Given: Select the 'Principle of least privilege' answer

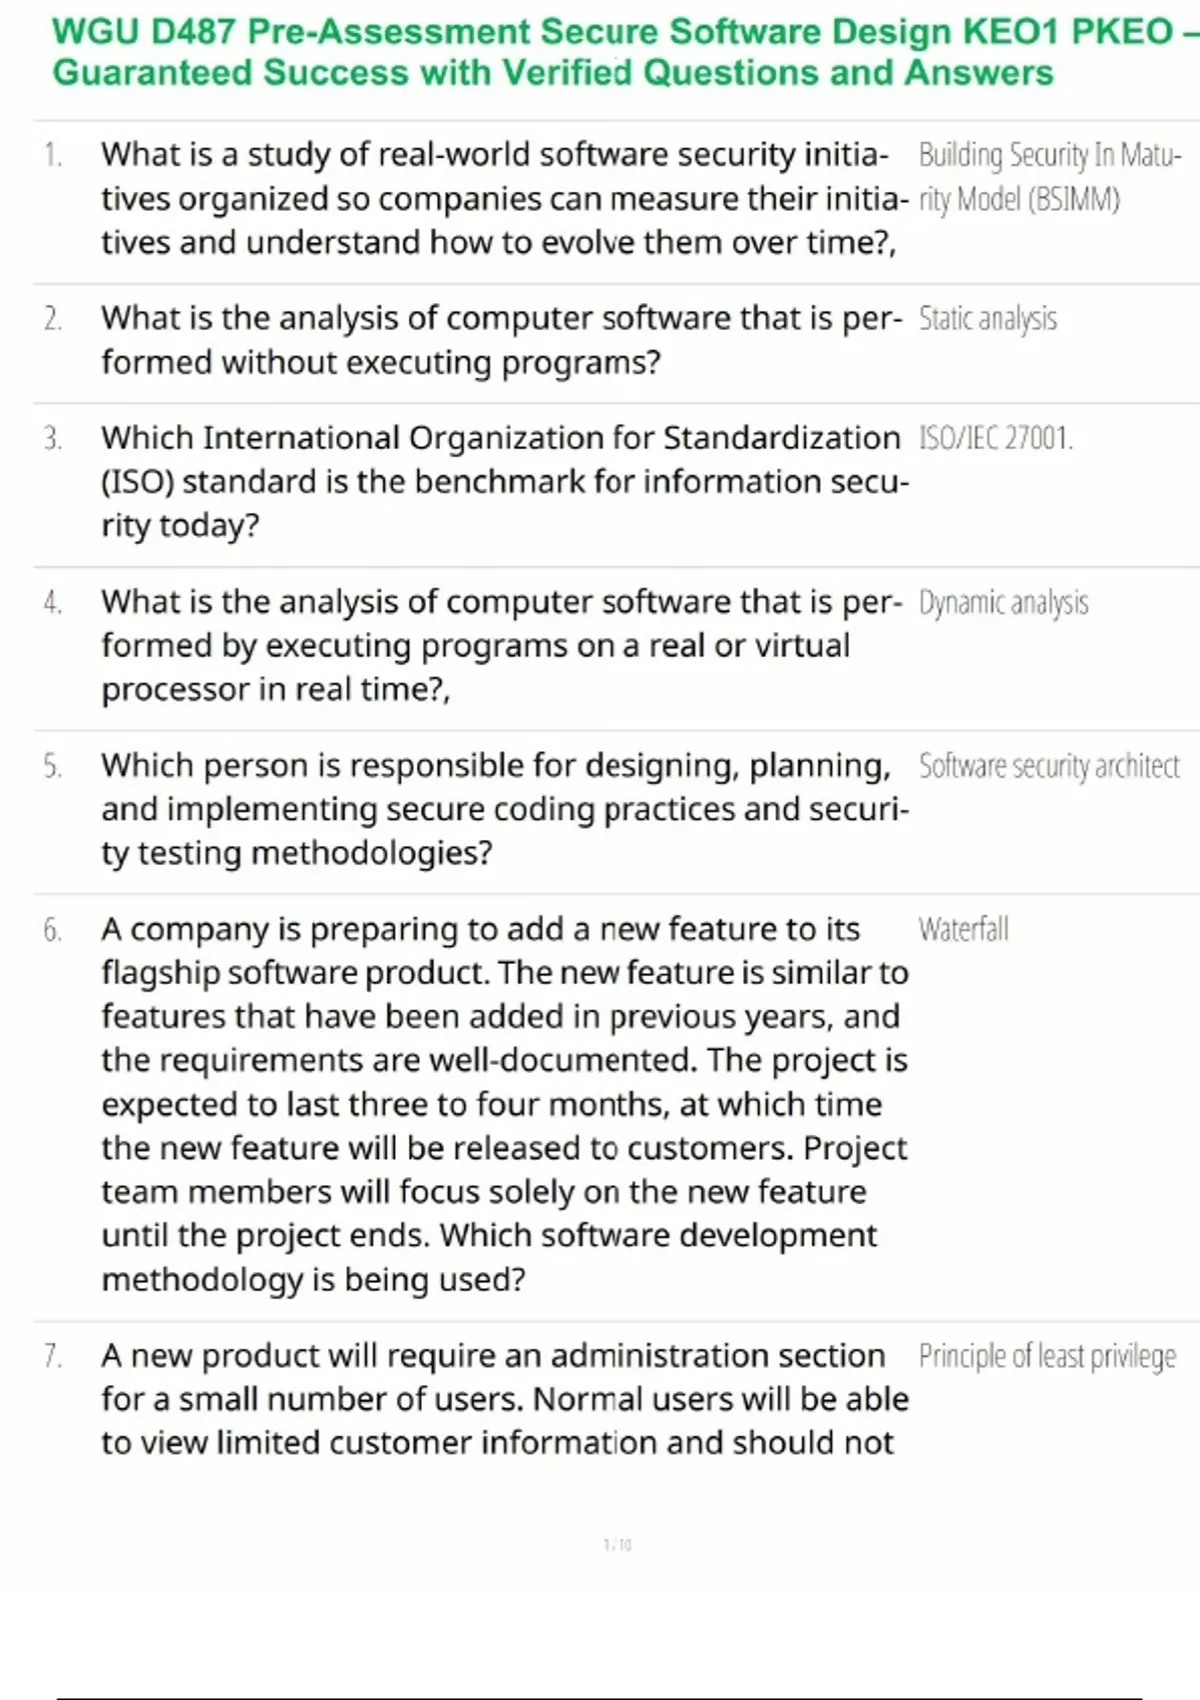Looking at the screenshot, I should (x=1047, y=1356).
